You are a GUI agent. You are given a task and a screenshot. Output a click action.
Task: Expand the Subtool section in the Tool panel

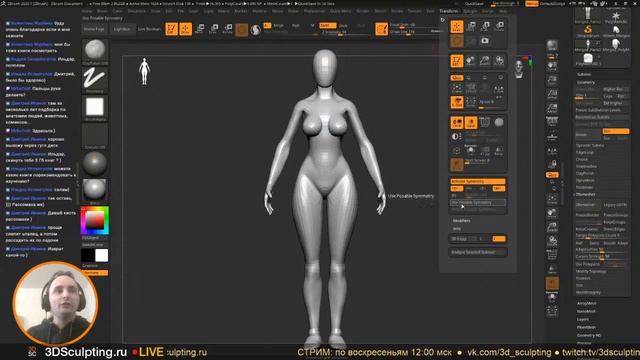(x=584, y=74)
